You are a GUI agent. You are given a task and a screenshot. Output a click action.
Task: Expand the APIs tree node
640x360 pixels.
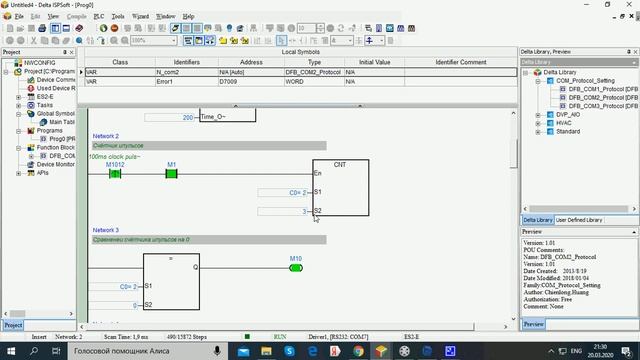pyautogui.click(x=18, y=173)
